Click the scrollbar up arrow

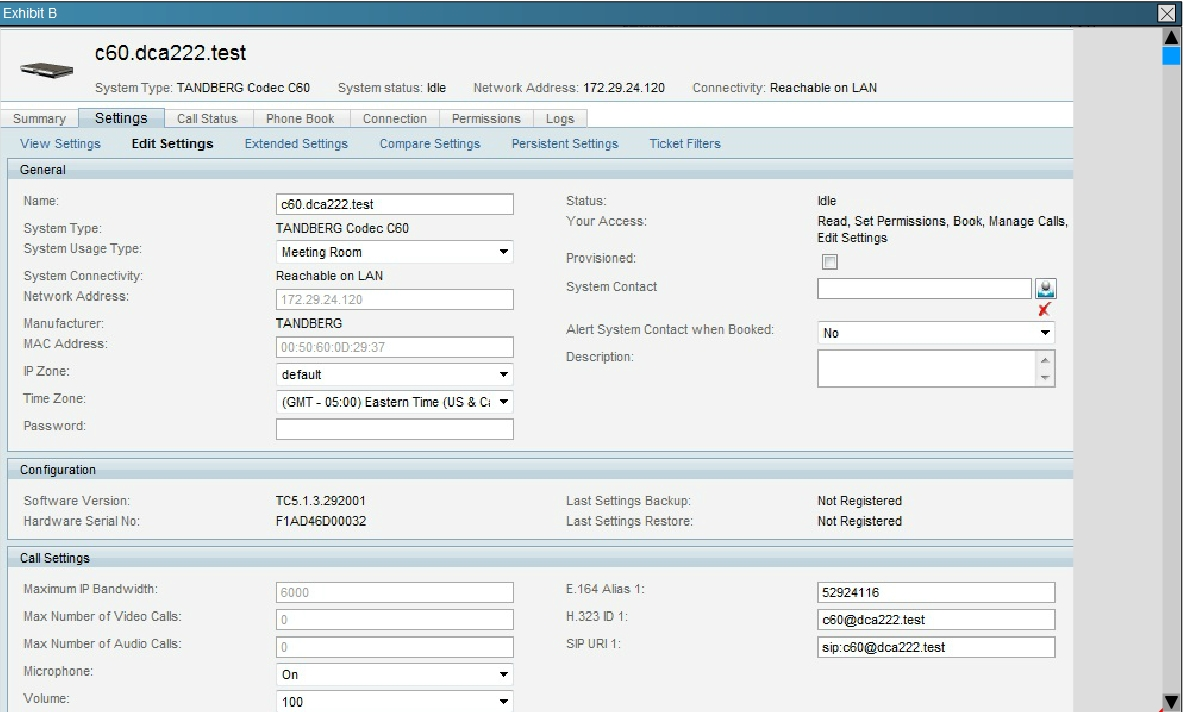[x=1170, y=36]
